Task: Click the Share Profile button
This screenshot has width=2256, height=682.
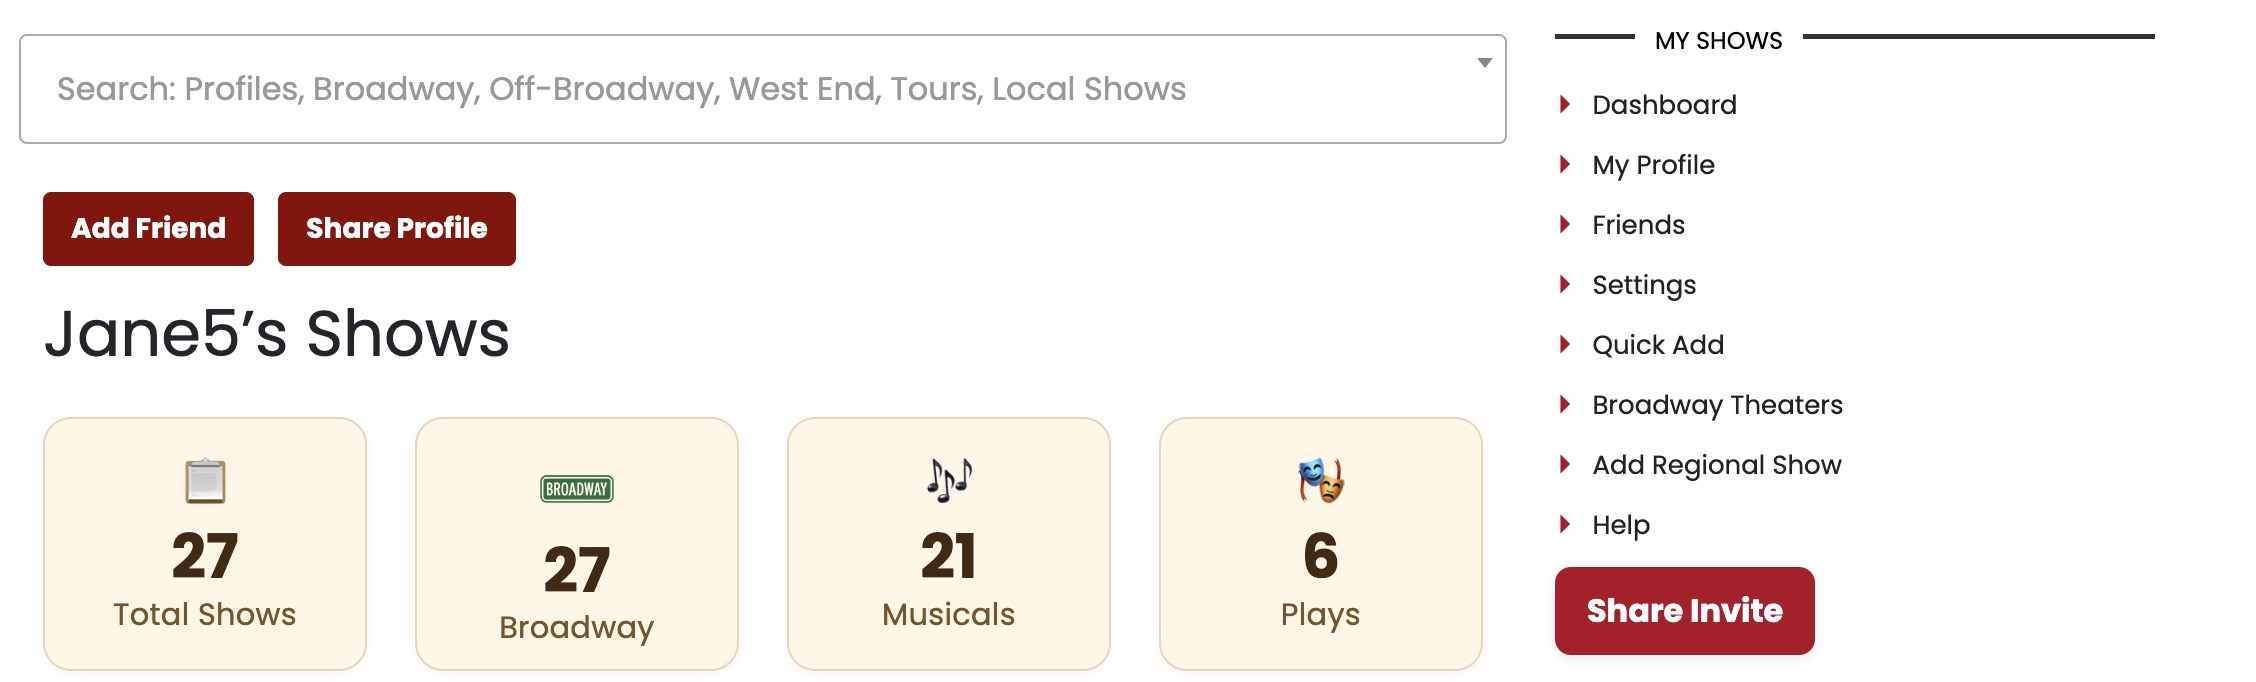Action: [x=396, y=228]
